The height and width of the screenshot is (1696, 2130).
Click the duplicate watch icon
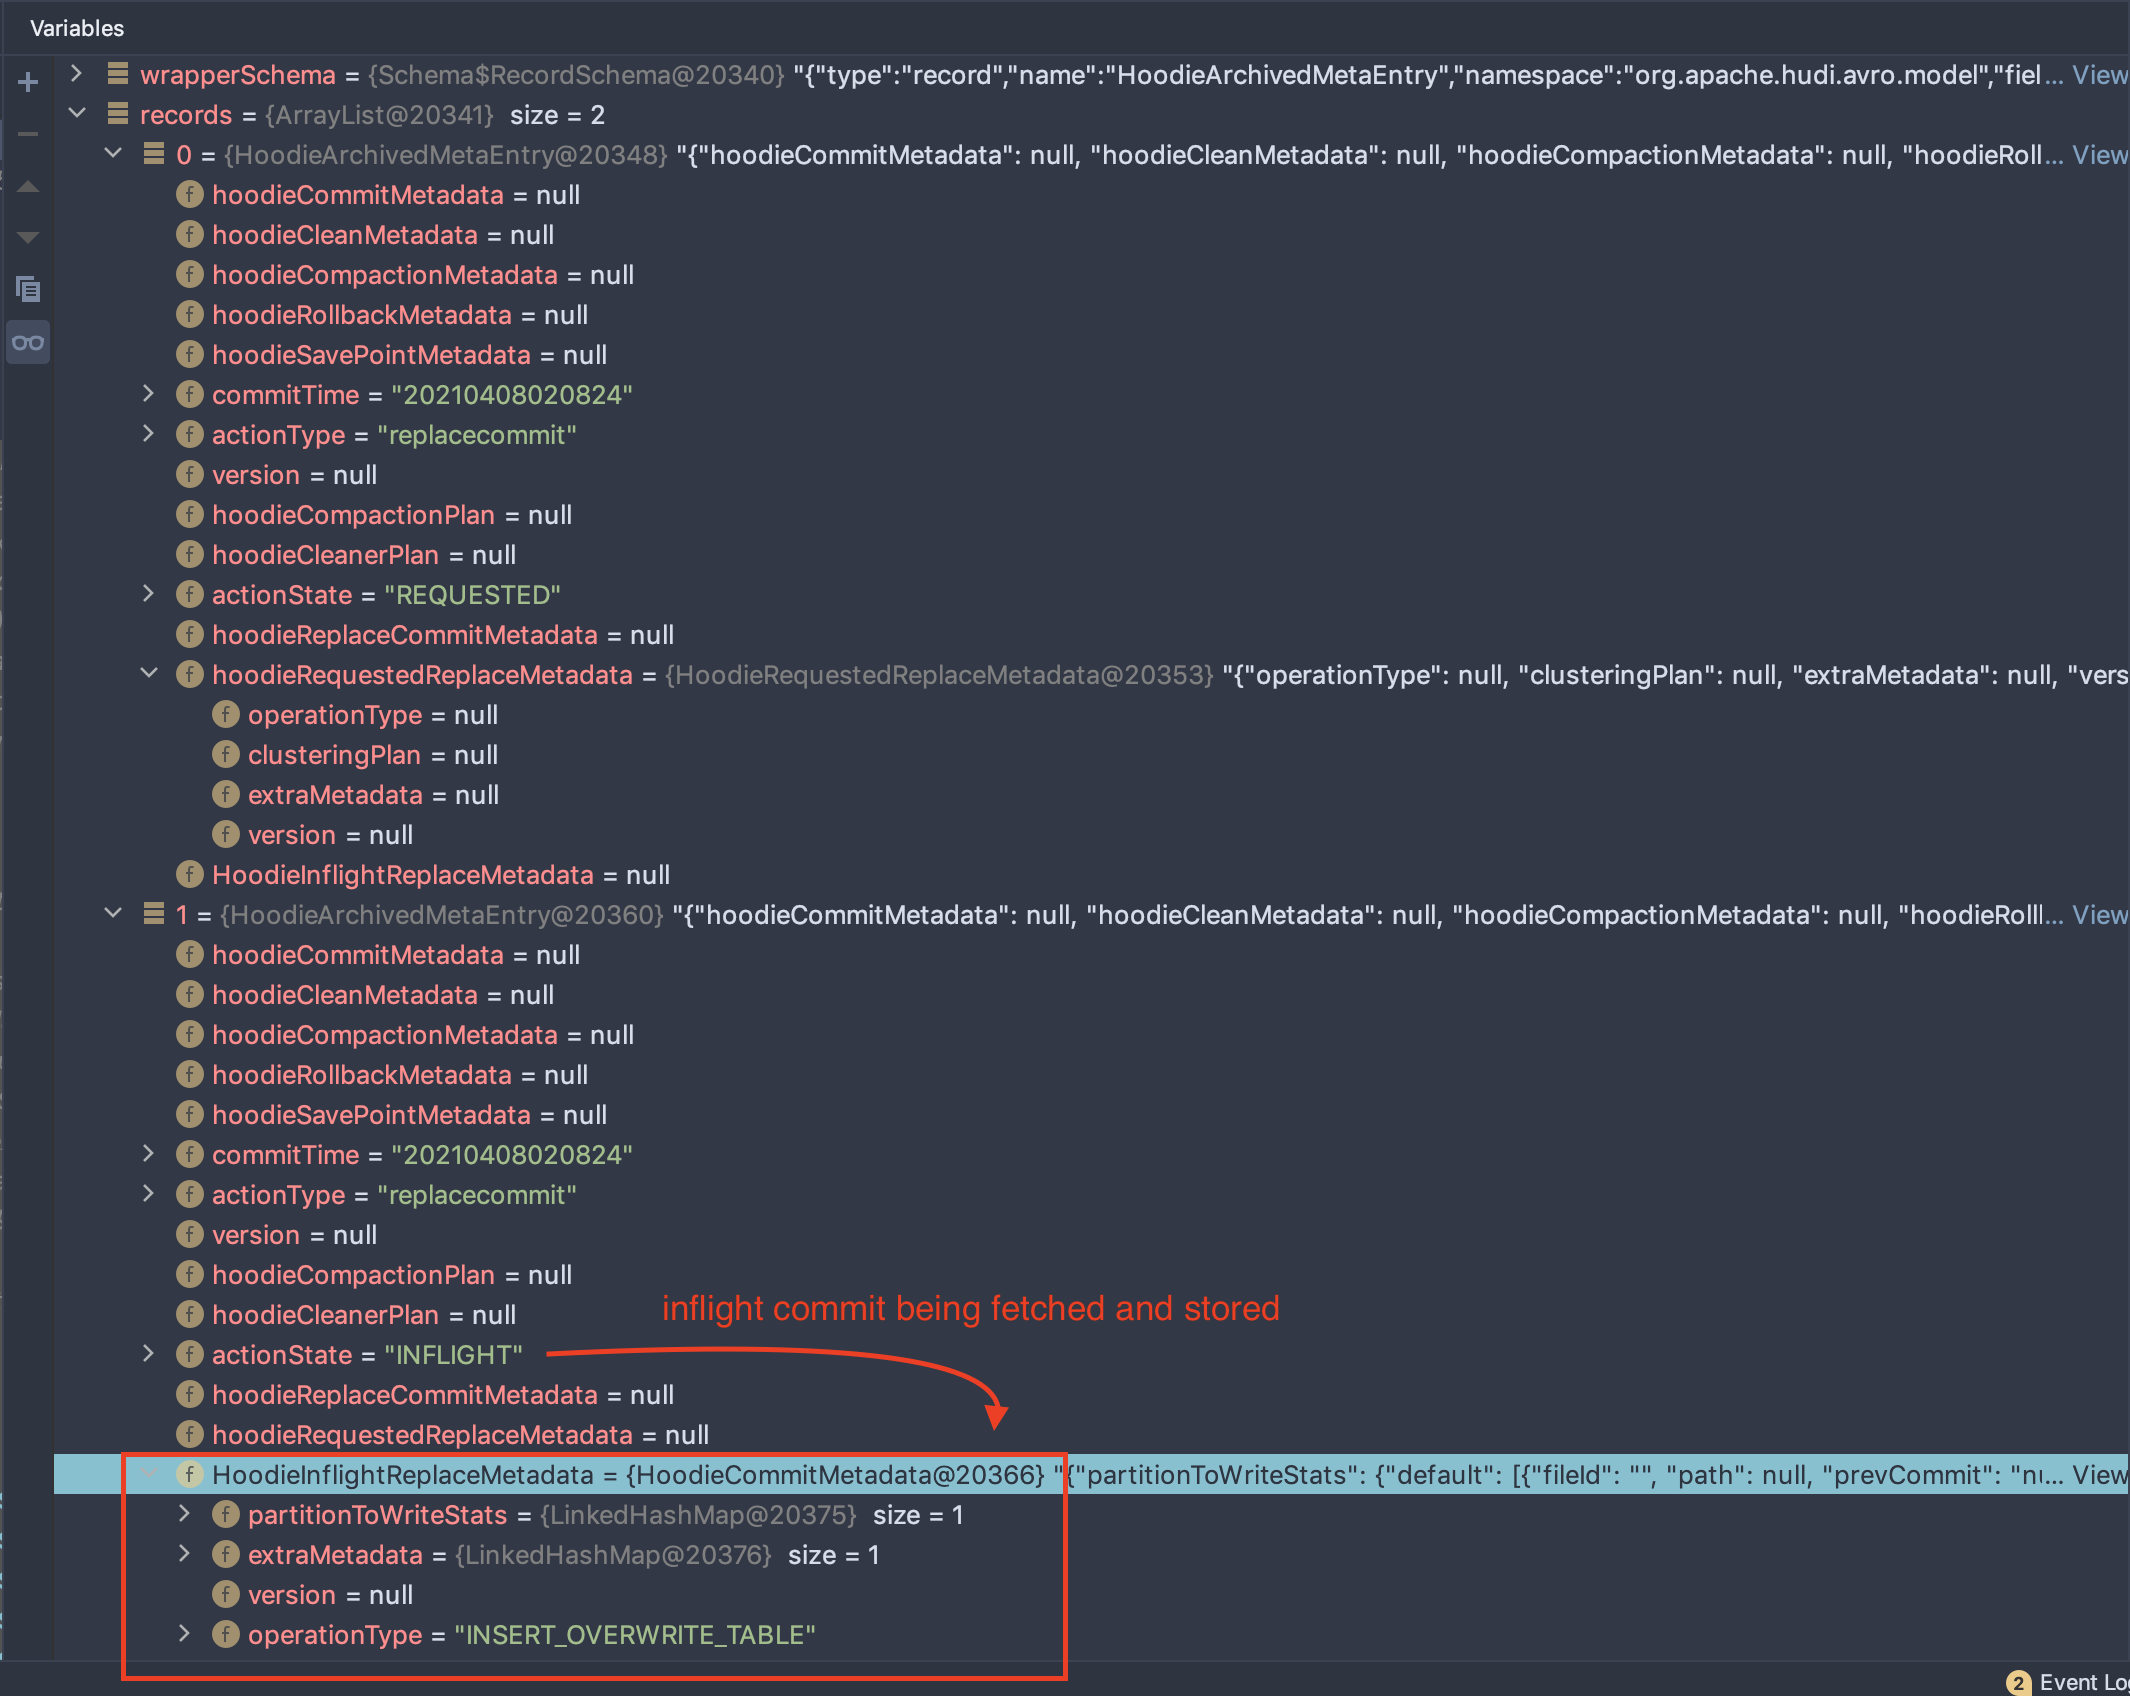(28, 290)
